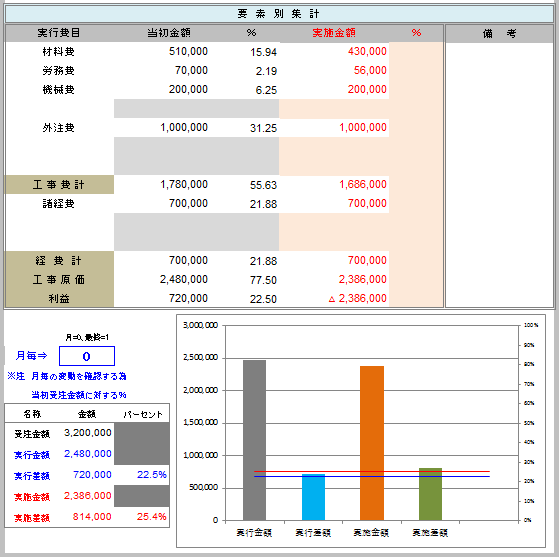Click the 3,200,000 受注金額 value
559x557 pixels.
point(88,433)
